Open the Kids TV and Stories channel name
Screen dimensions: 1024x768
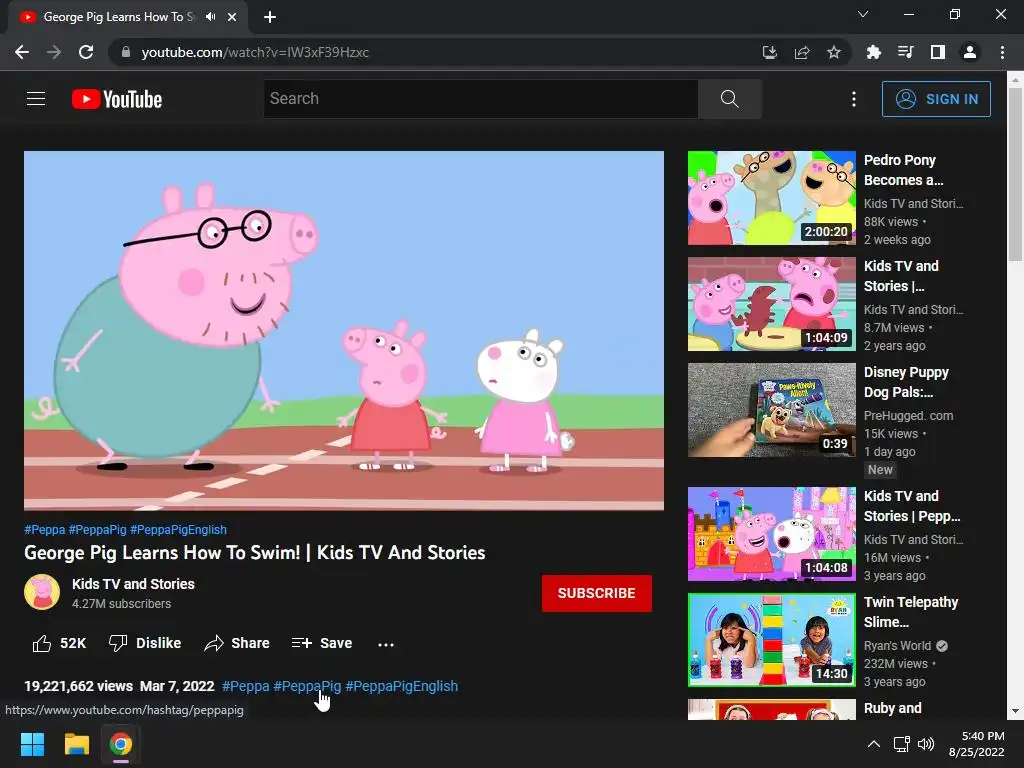[x=133, y=584]
